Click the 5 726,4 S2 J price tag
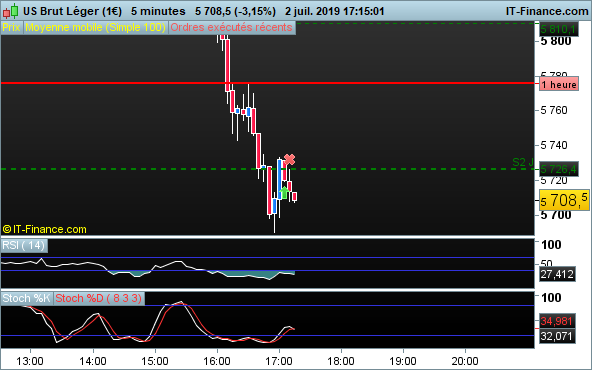 coord(558,169)
